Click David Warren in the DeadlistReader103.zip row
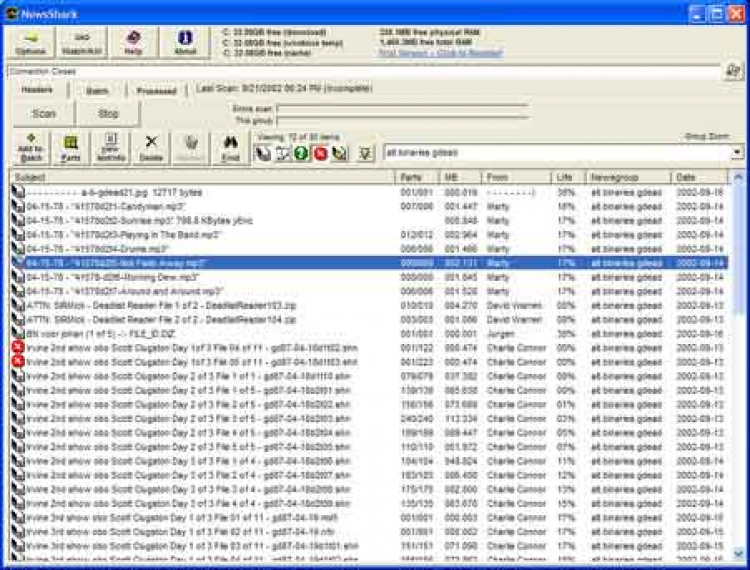 tap(514, 306)
